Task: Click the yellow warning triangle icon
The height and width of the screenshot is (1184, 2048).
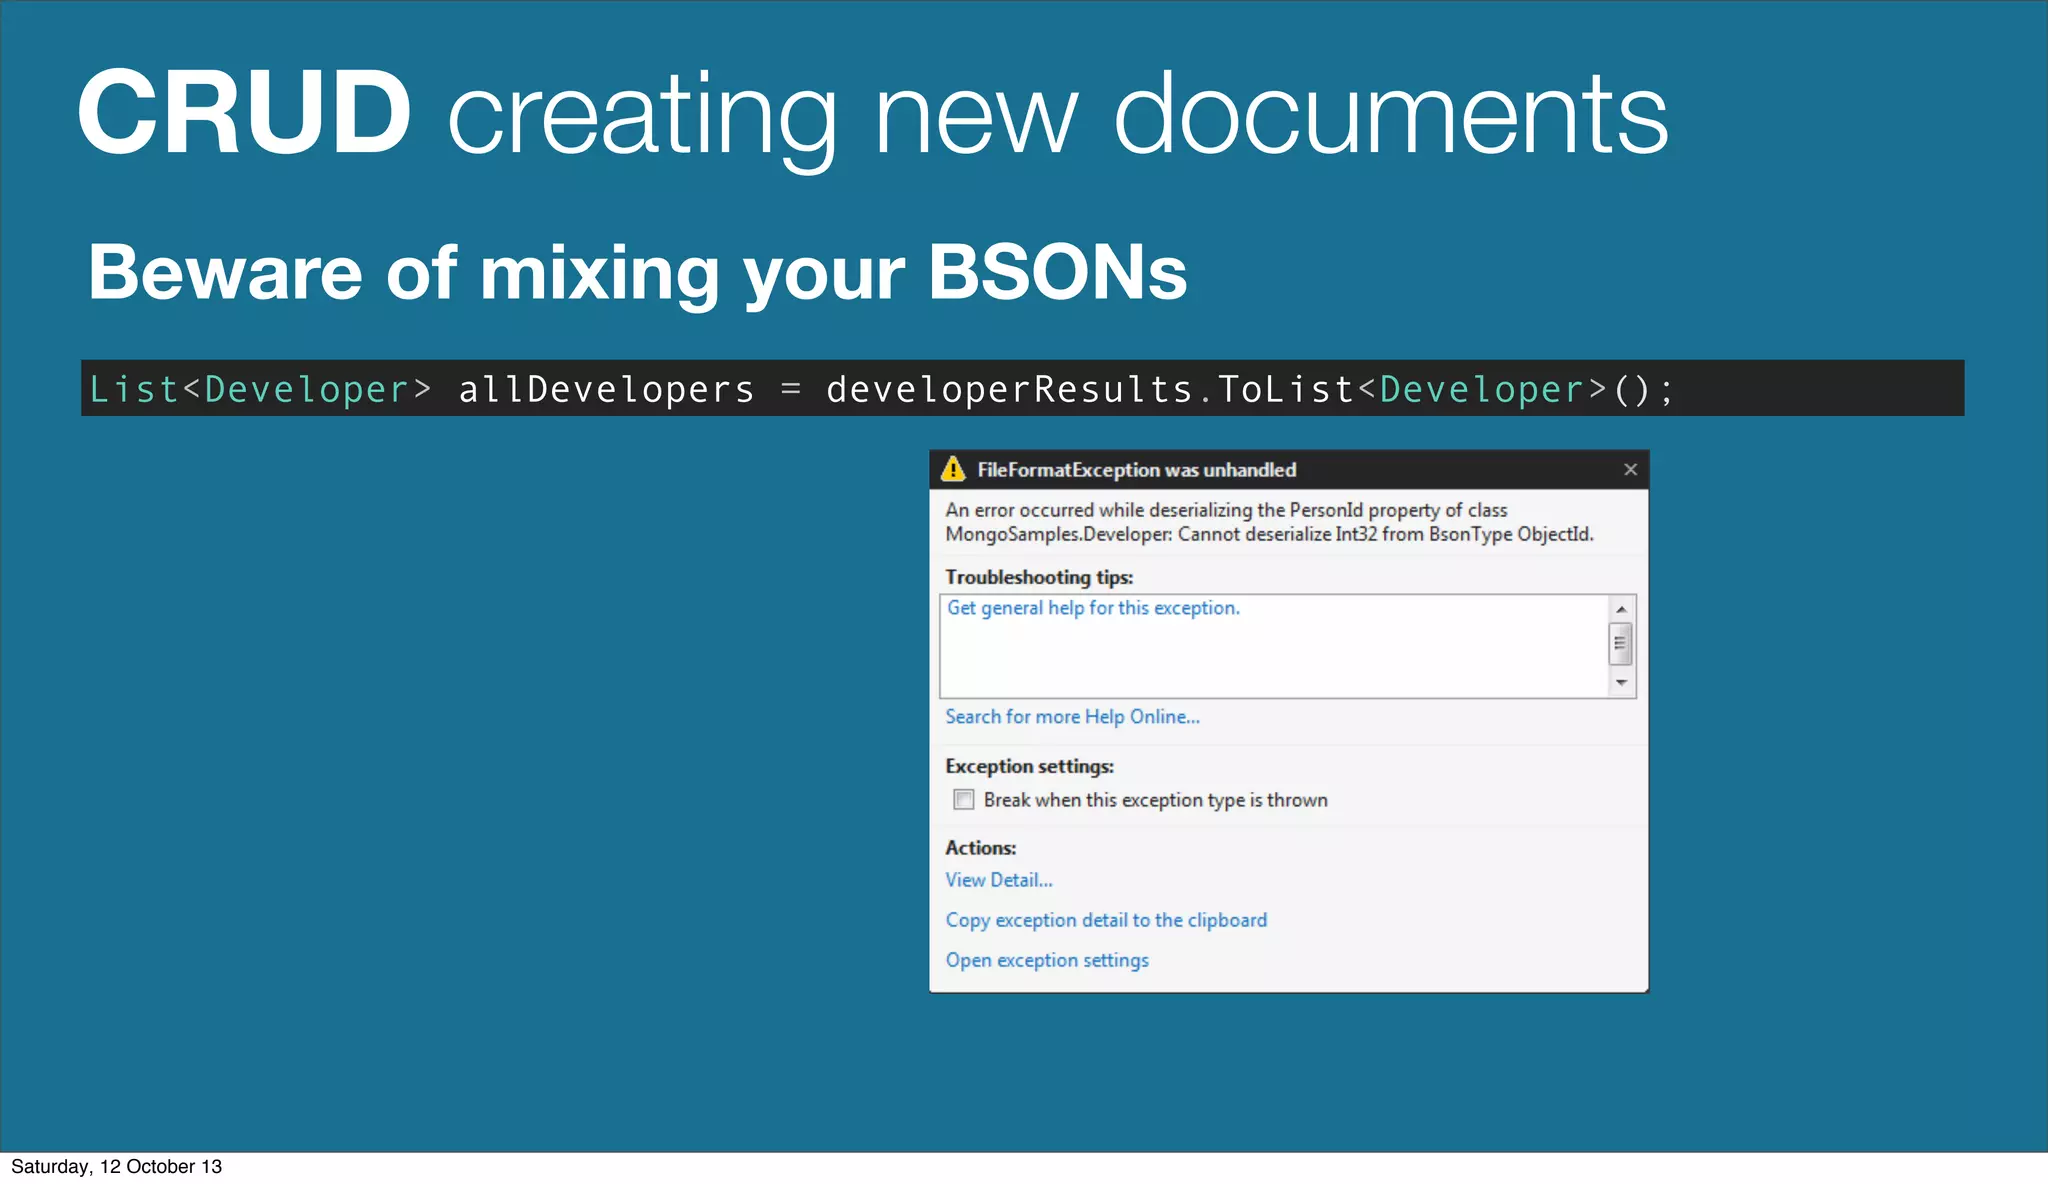Action: coord(953,469)
